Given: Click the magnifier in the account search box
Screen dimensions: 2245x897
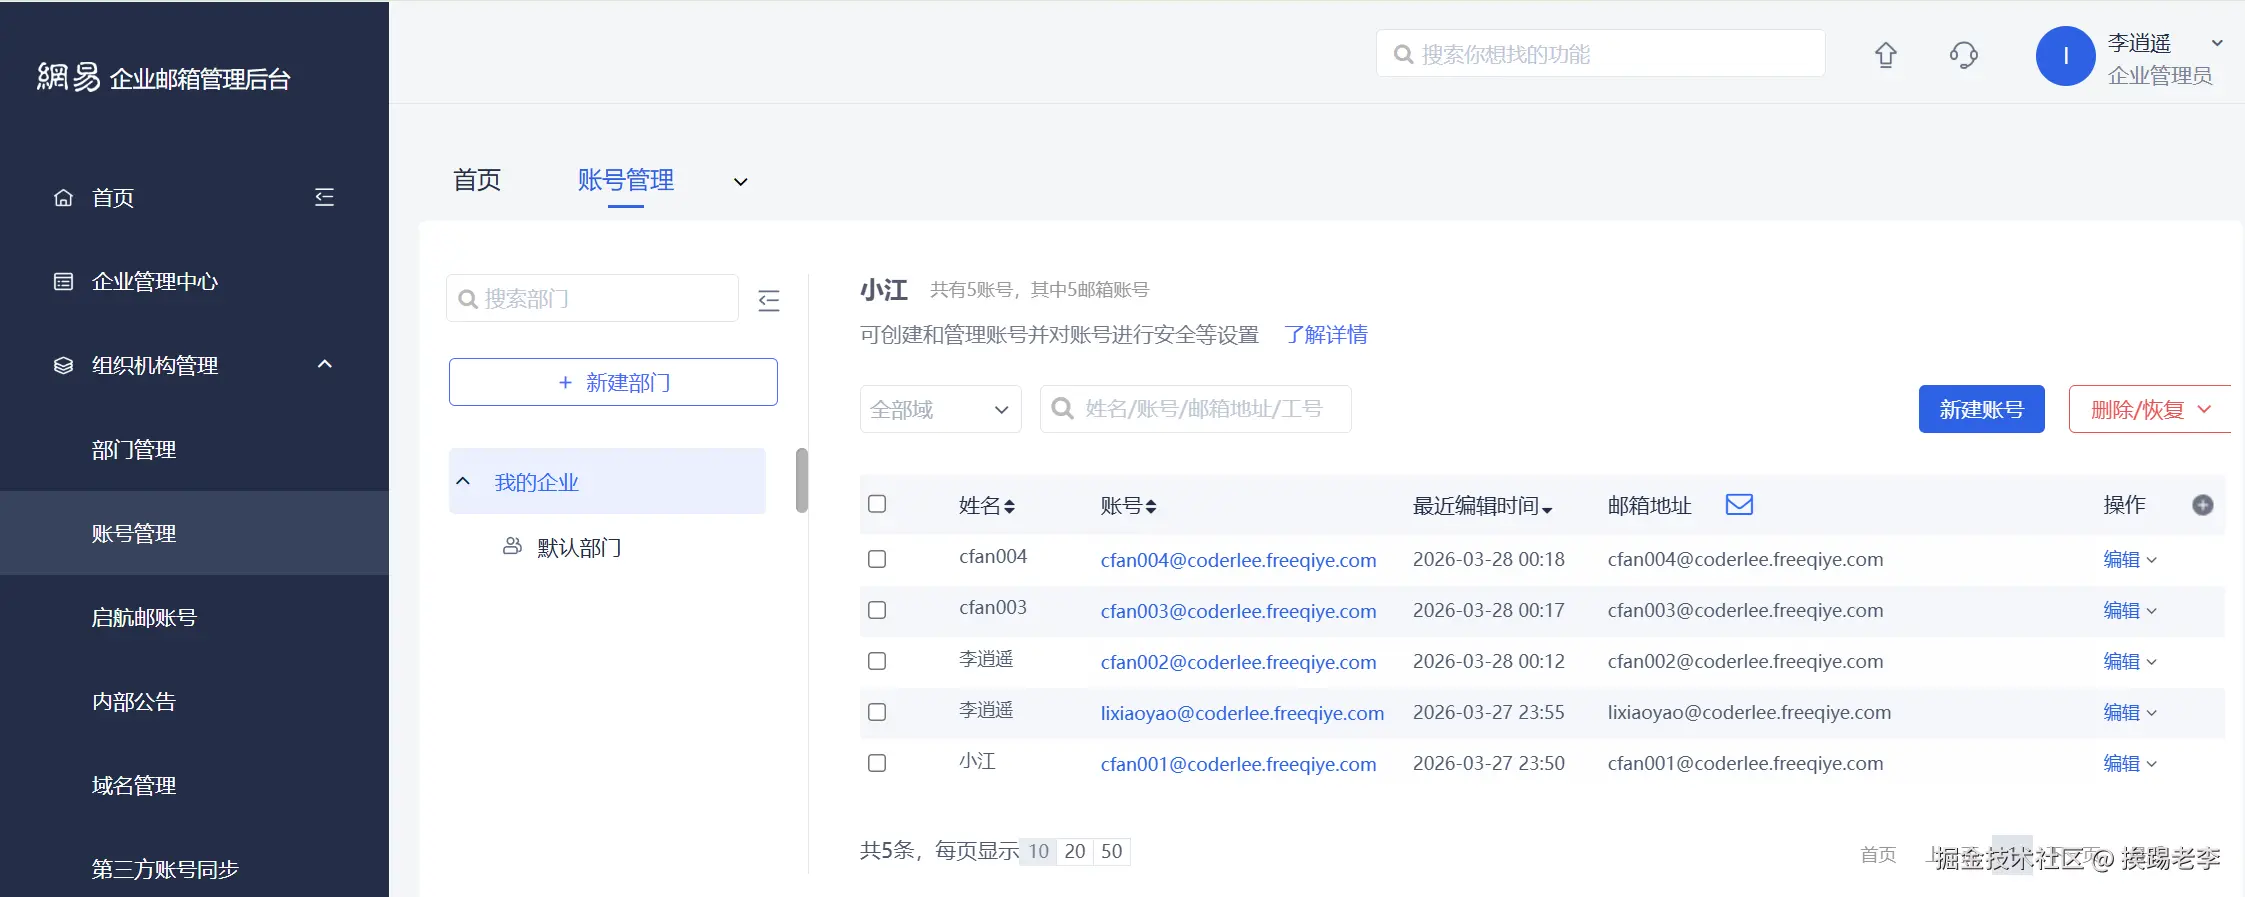Looking at the screenshot, I should tap(1063, 409).
